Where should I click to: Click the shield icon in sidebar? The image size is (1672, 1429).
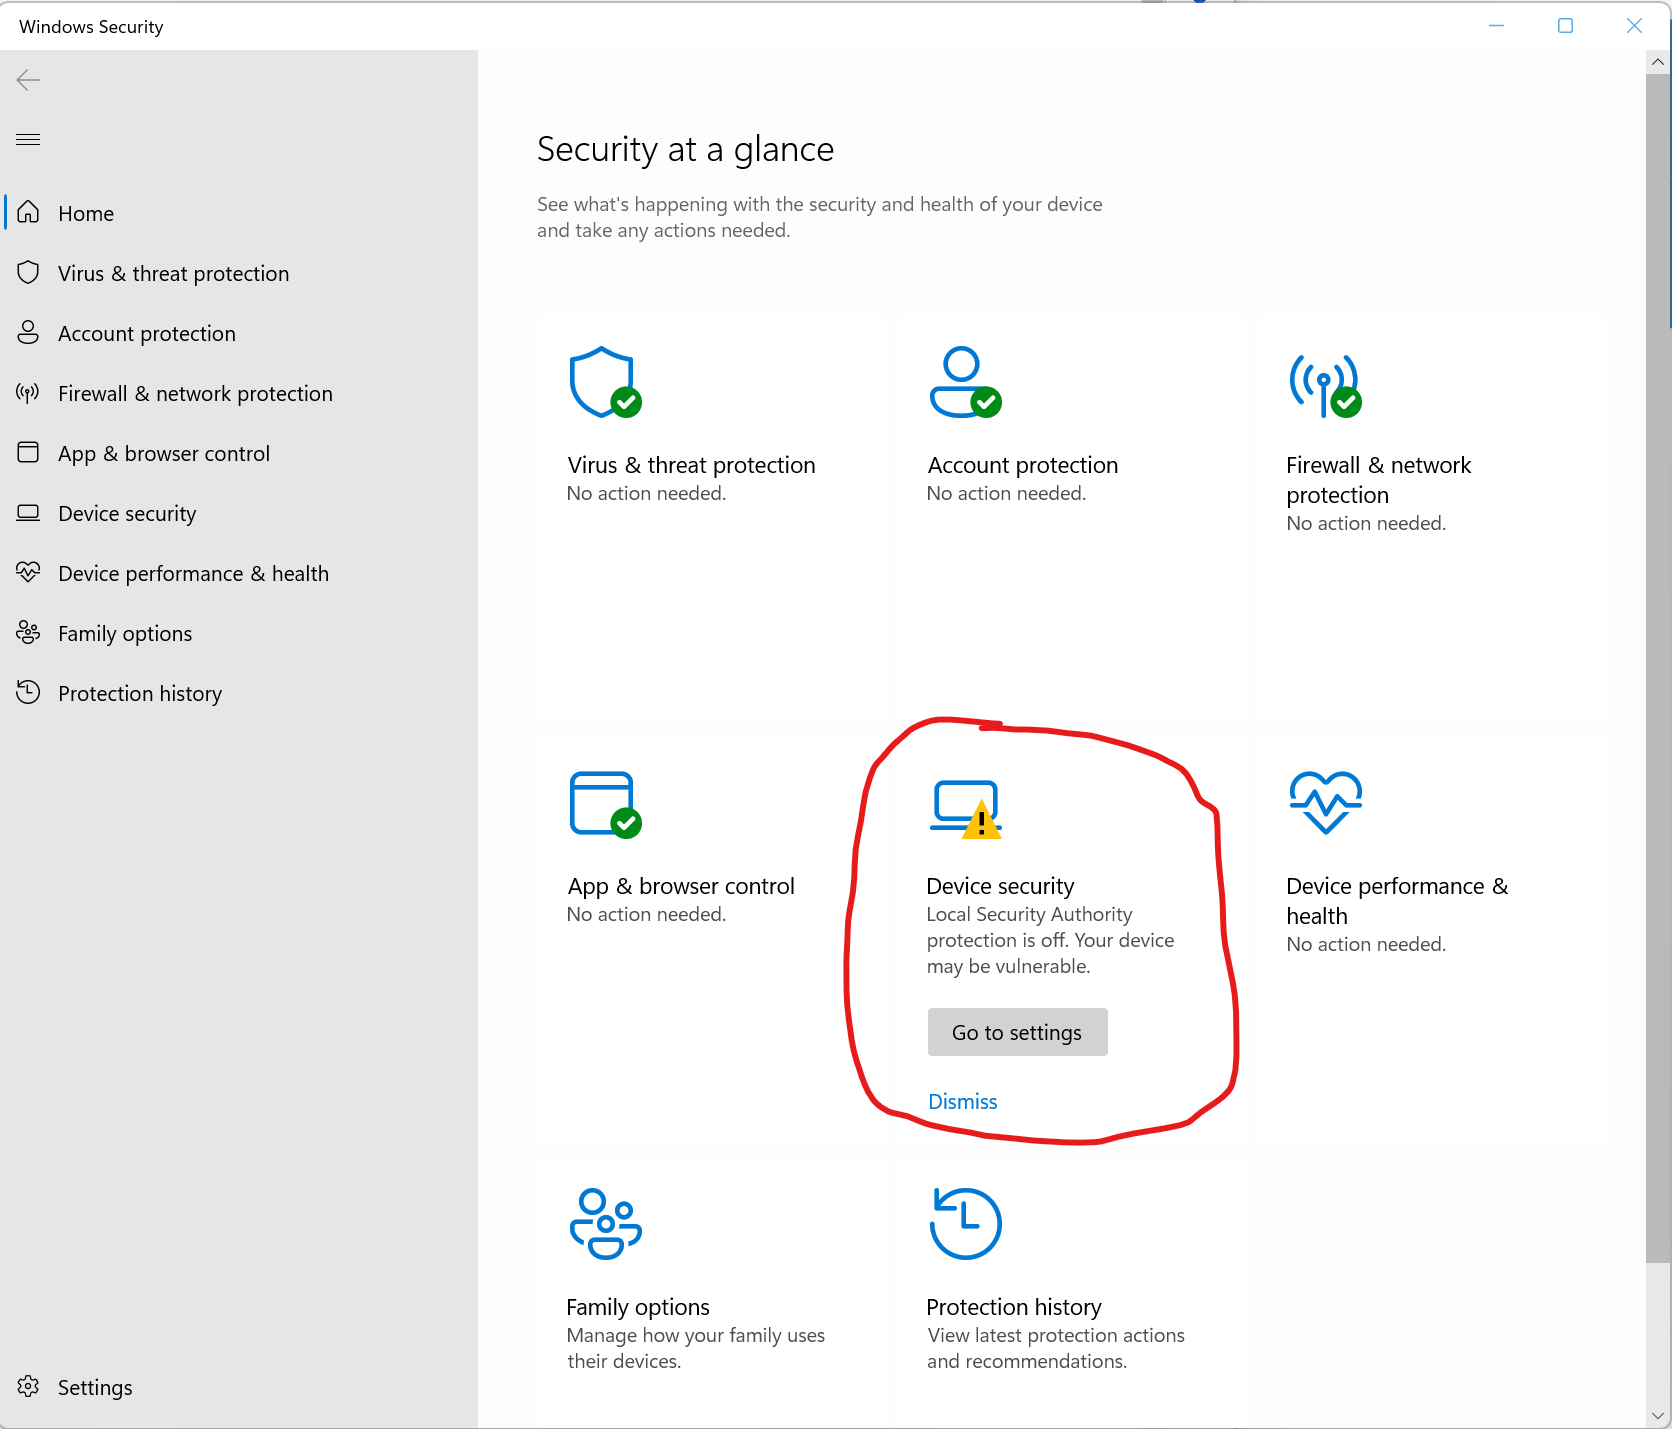[x=28, y=272]
